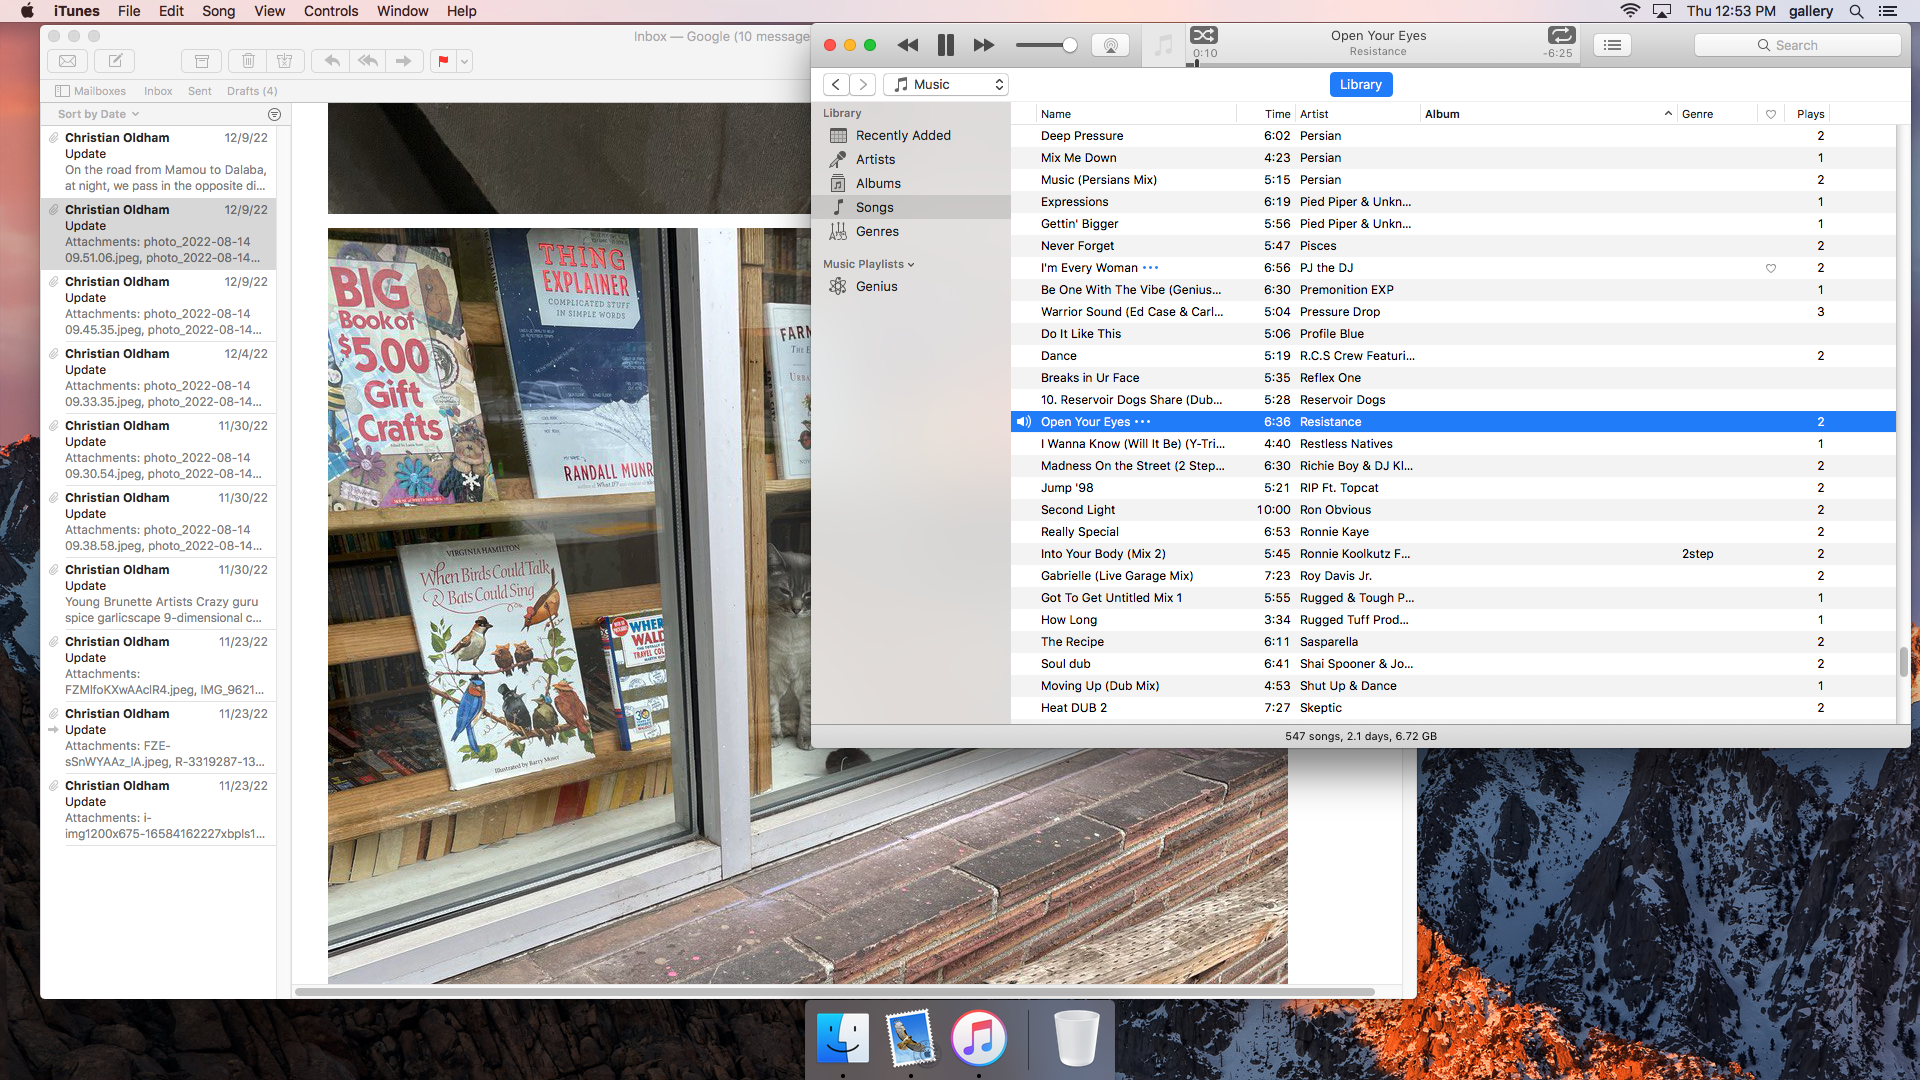
Task: Open Trash from the Dock
Action: pos(1077,1038)
